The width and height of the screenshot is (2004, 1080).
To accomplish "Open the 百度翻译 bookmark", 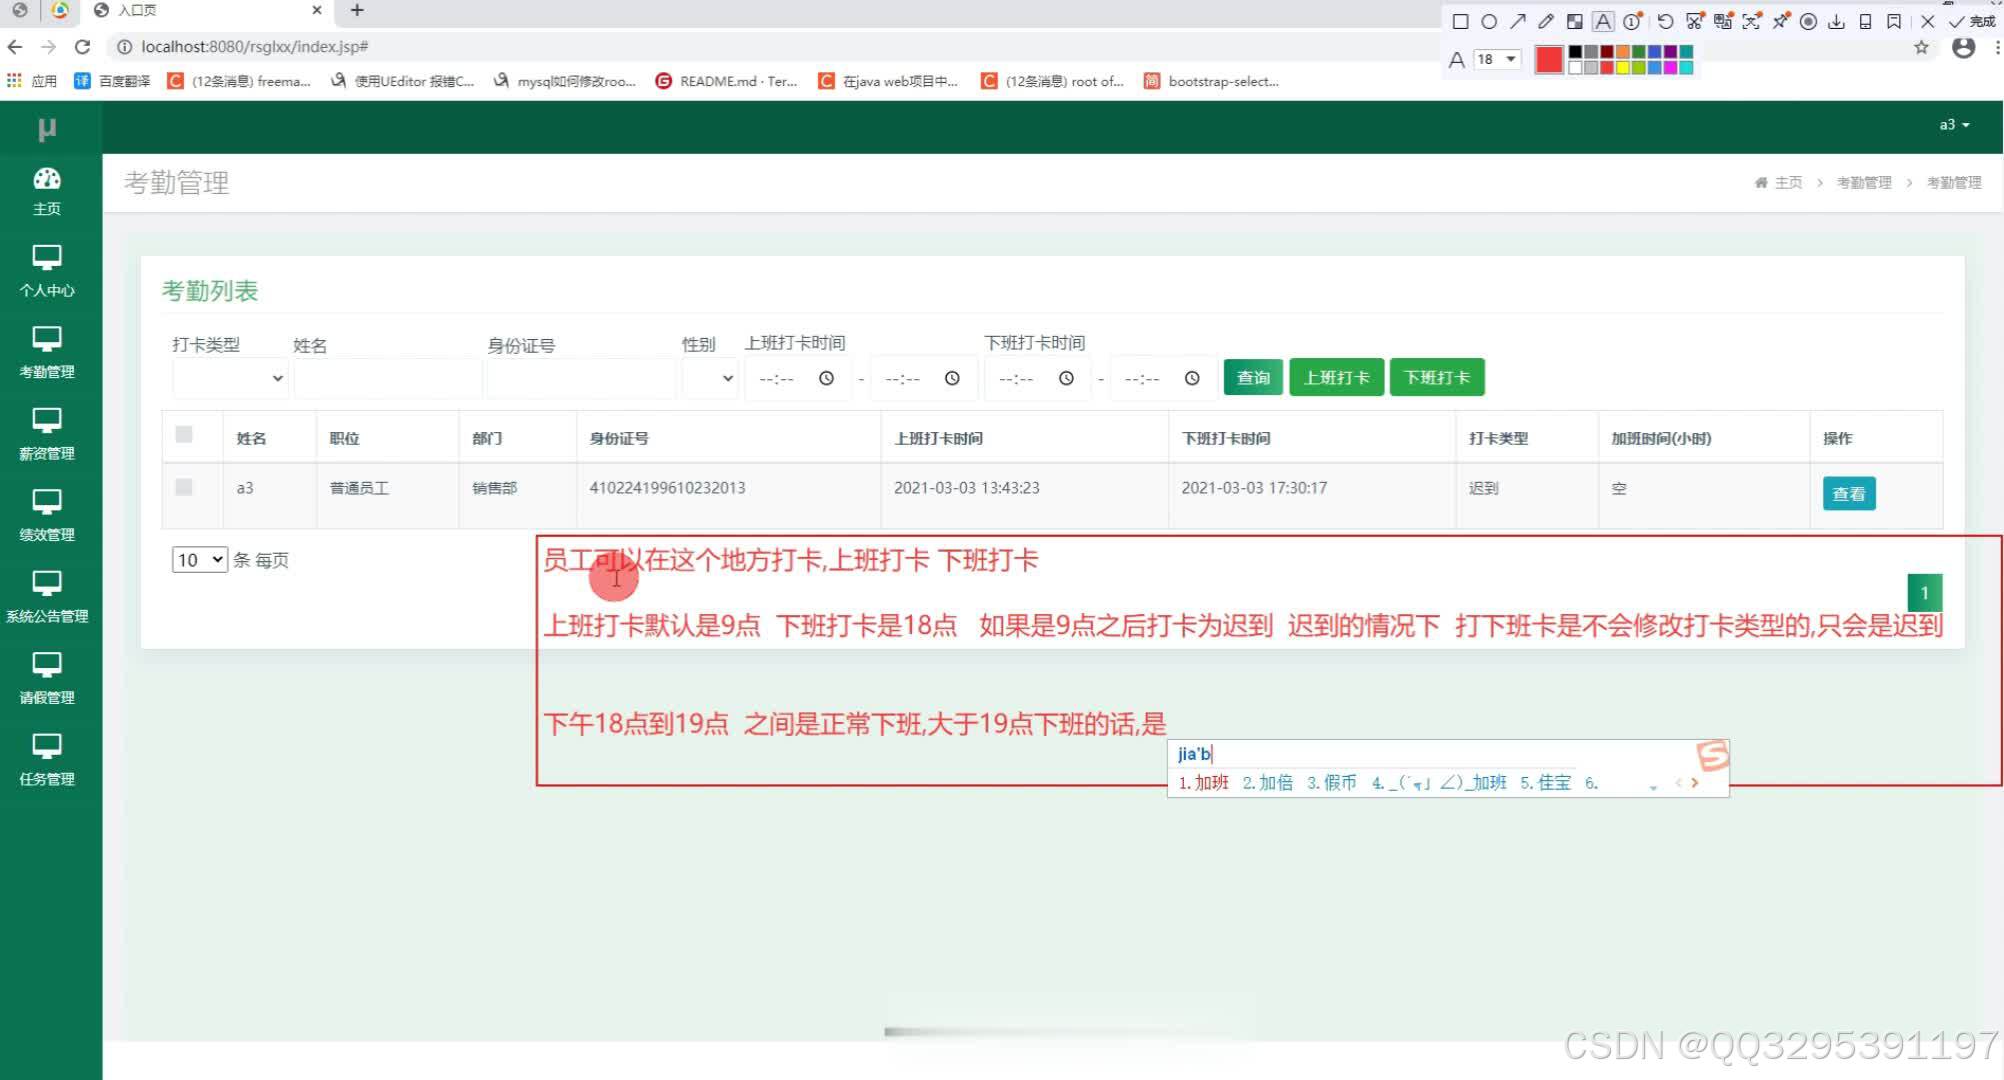I will click(x=113, y=81).
